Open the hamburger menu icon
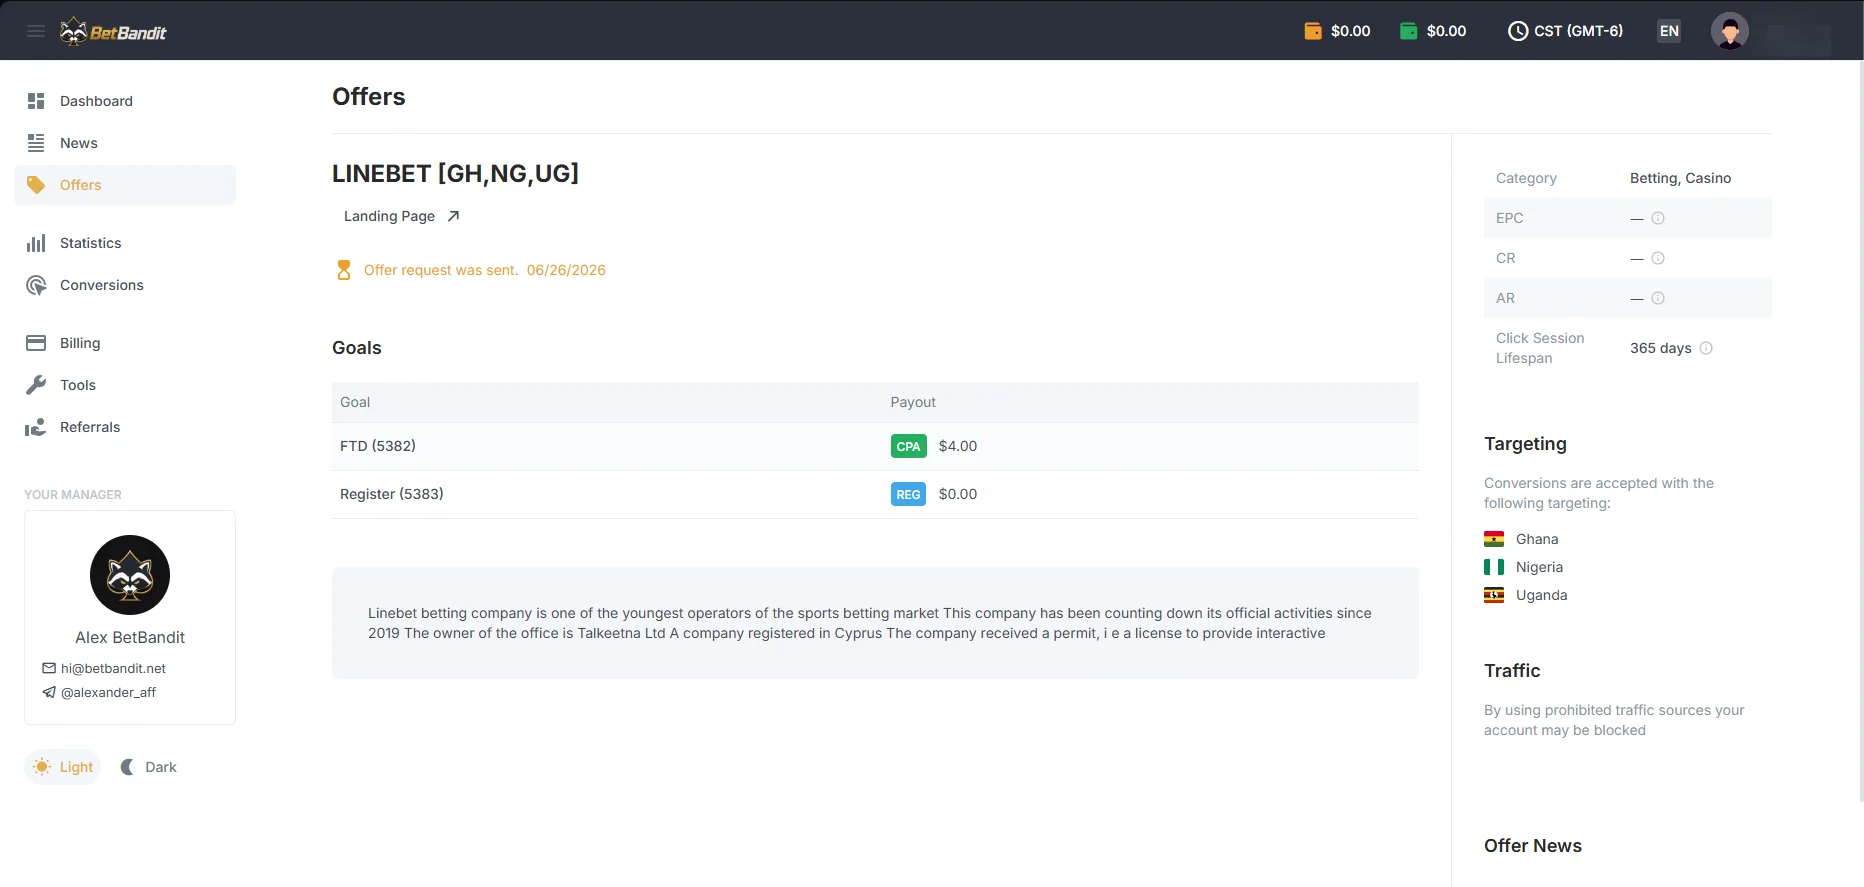The height and width of the screenshot is (887, 1864). tap(36, 31)
